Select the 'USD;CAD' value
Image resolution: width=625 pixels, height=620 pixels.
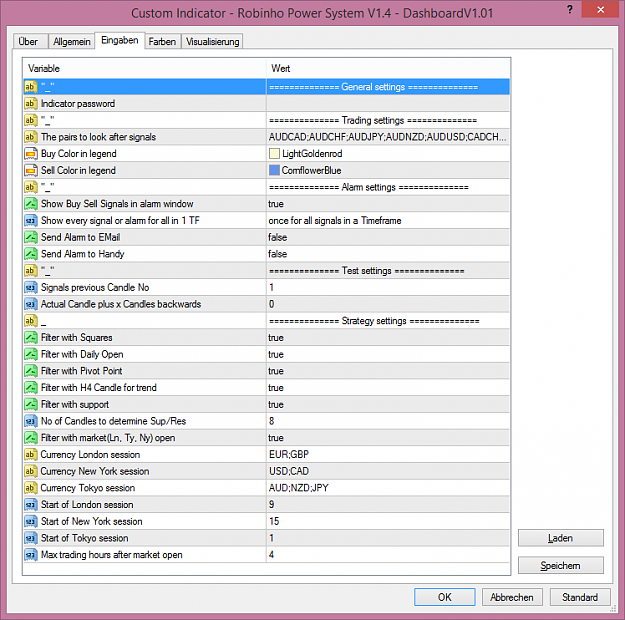pos(388,471)
